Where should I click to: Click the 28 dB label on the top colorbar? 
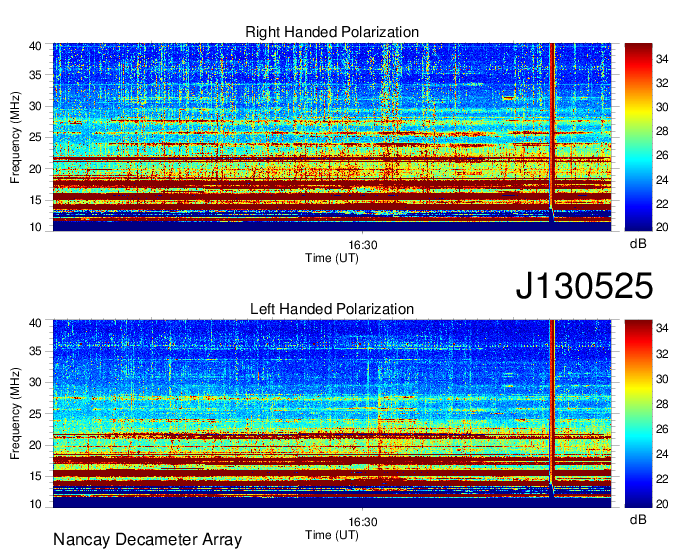point(662,131)
